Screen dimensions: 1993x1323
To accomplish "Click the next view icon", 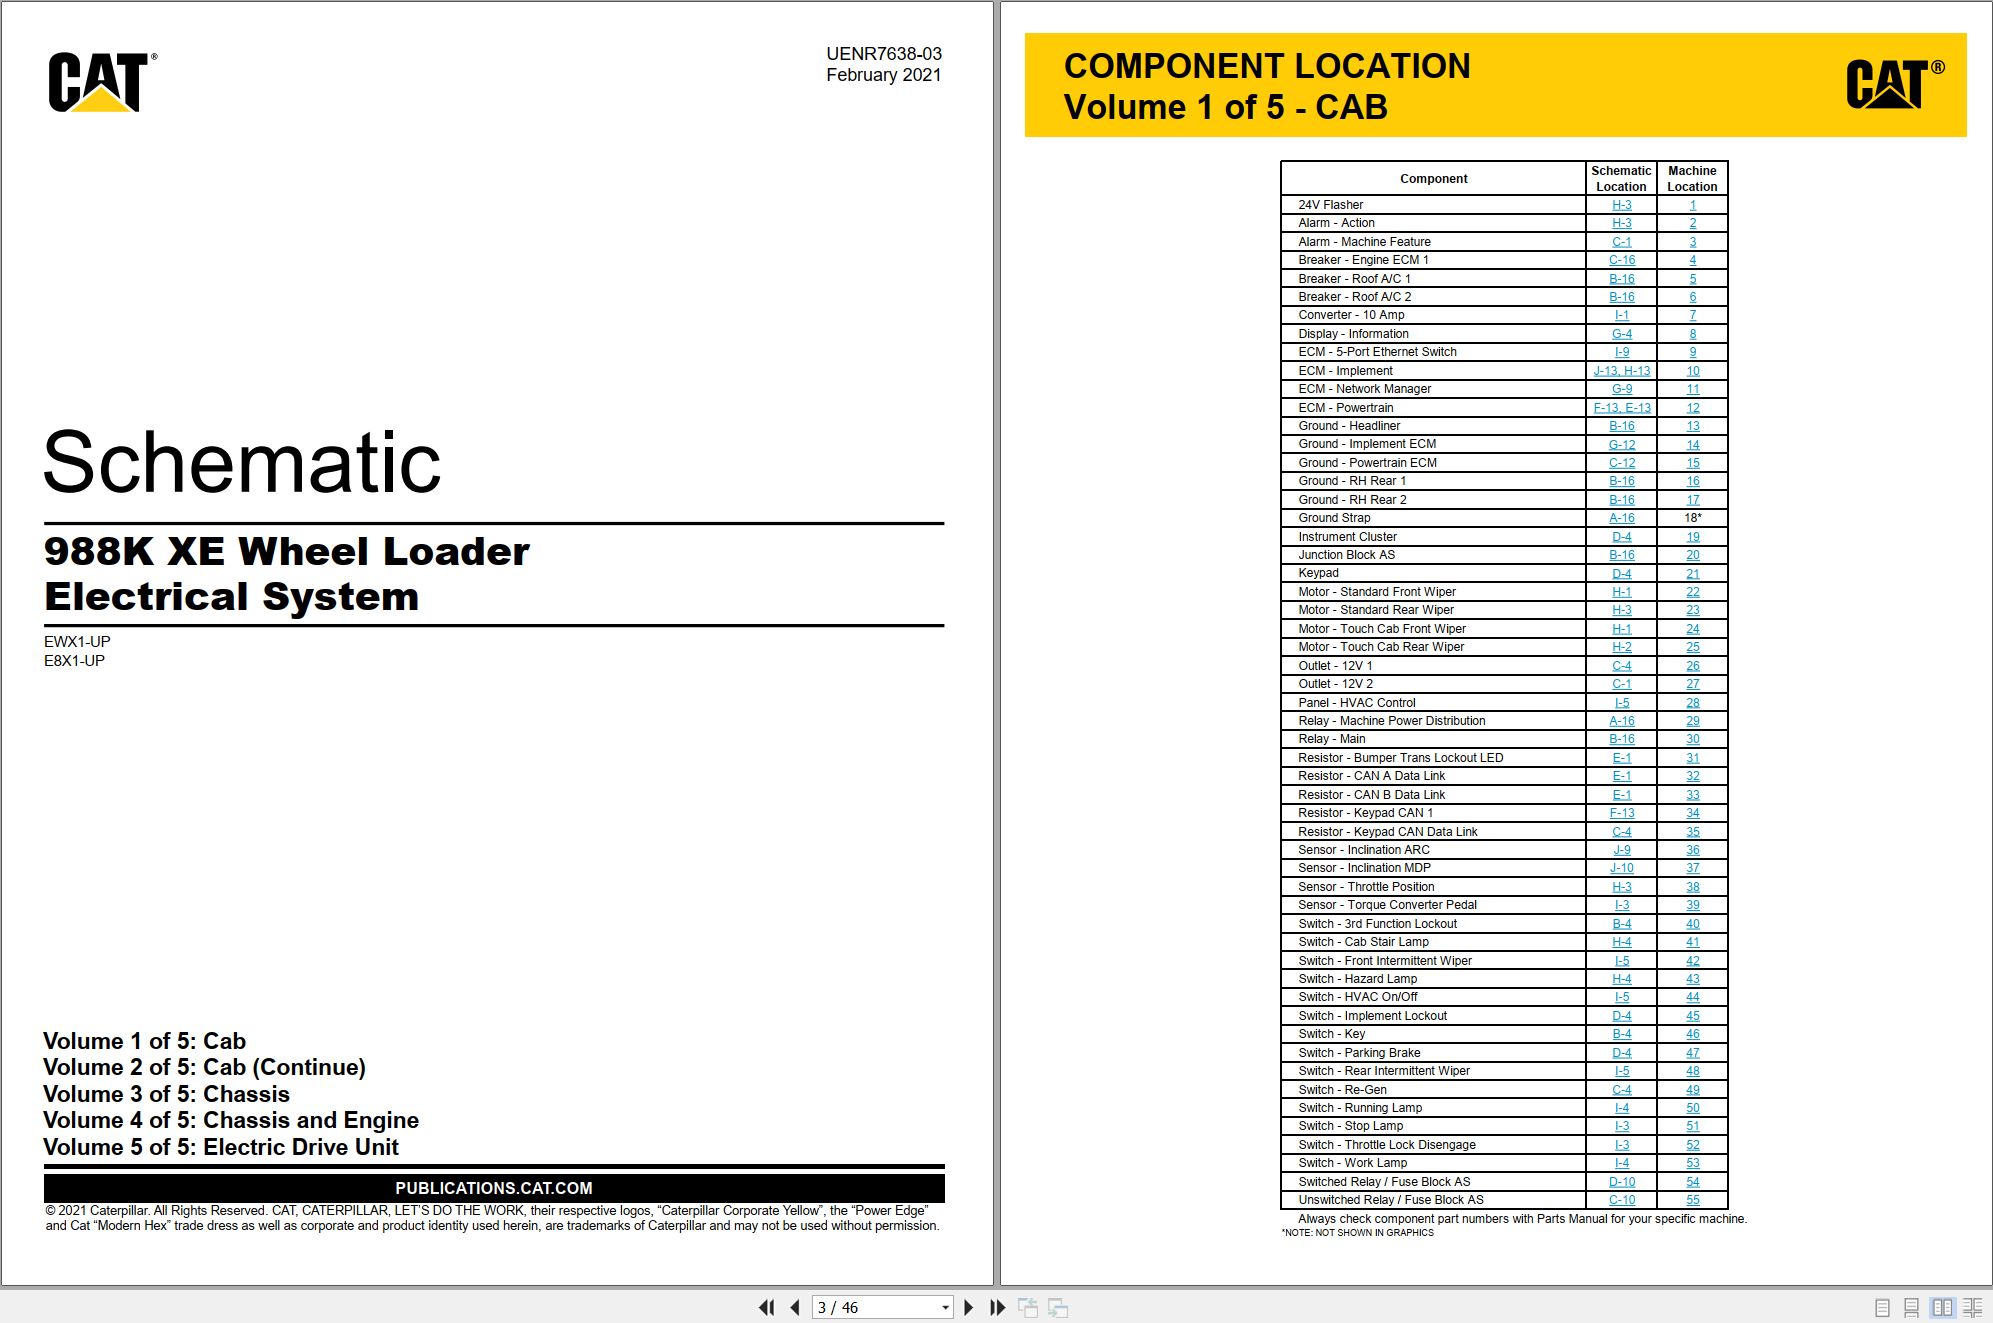I will (x=1058, y=1307).
